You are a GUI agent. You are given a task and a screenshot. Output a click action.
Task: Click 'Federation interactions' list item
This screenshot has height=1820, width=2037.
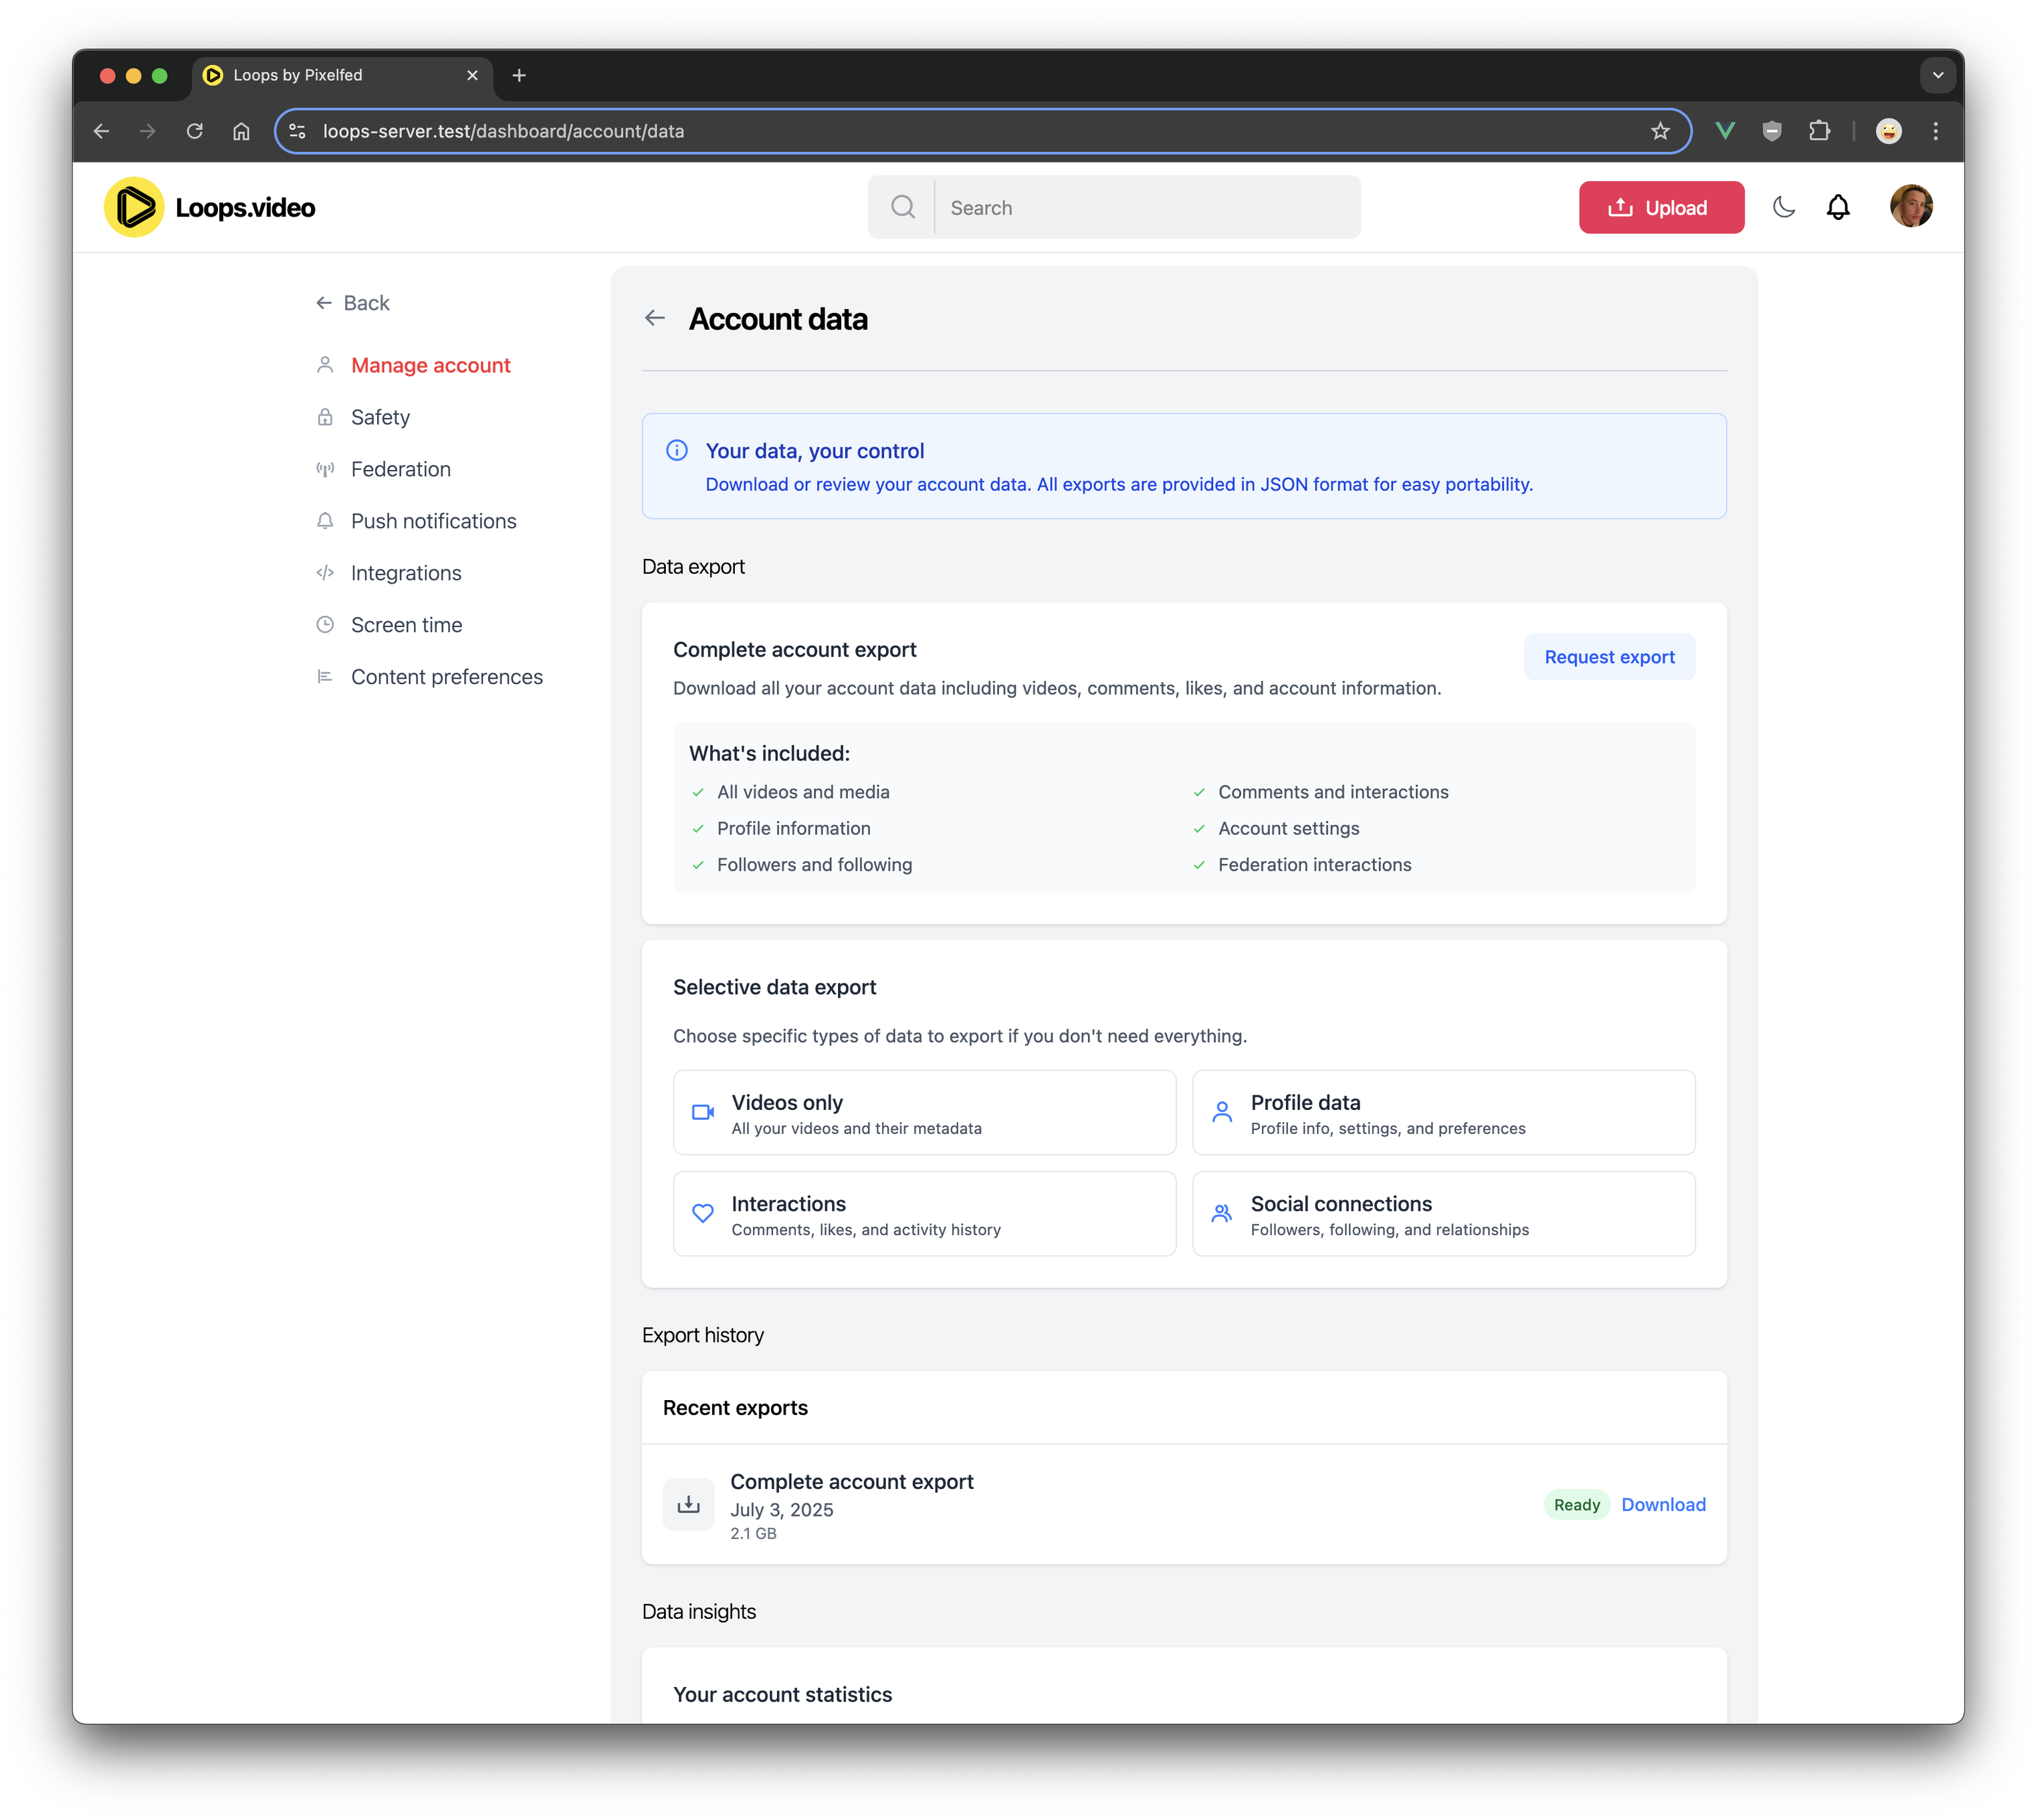(x=1314, y=864)
